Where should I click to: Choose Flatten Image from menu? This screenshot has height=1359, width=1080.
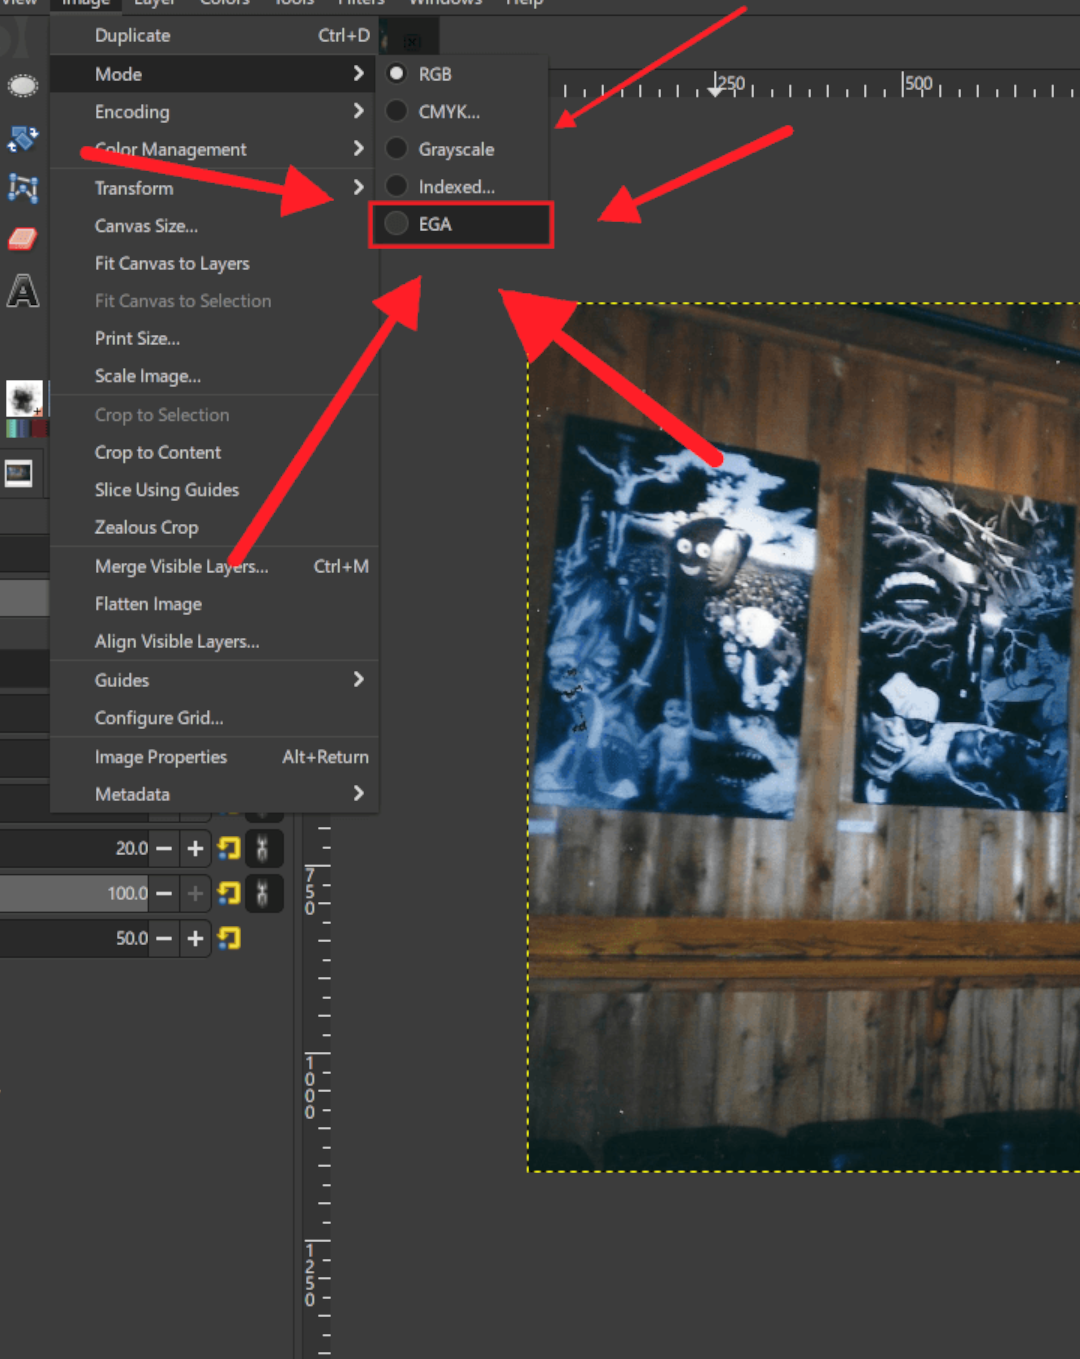click(148, 604)
